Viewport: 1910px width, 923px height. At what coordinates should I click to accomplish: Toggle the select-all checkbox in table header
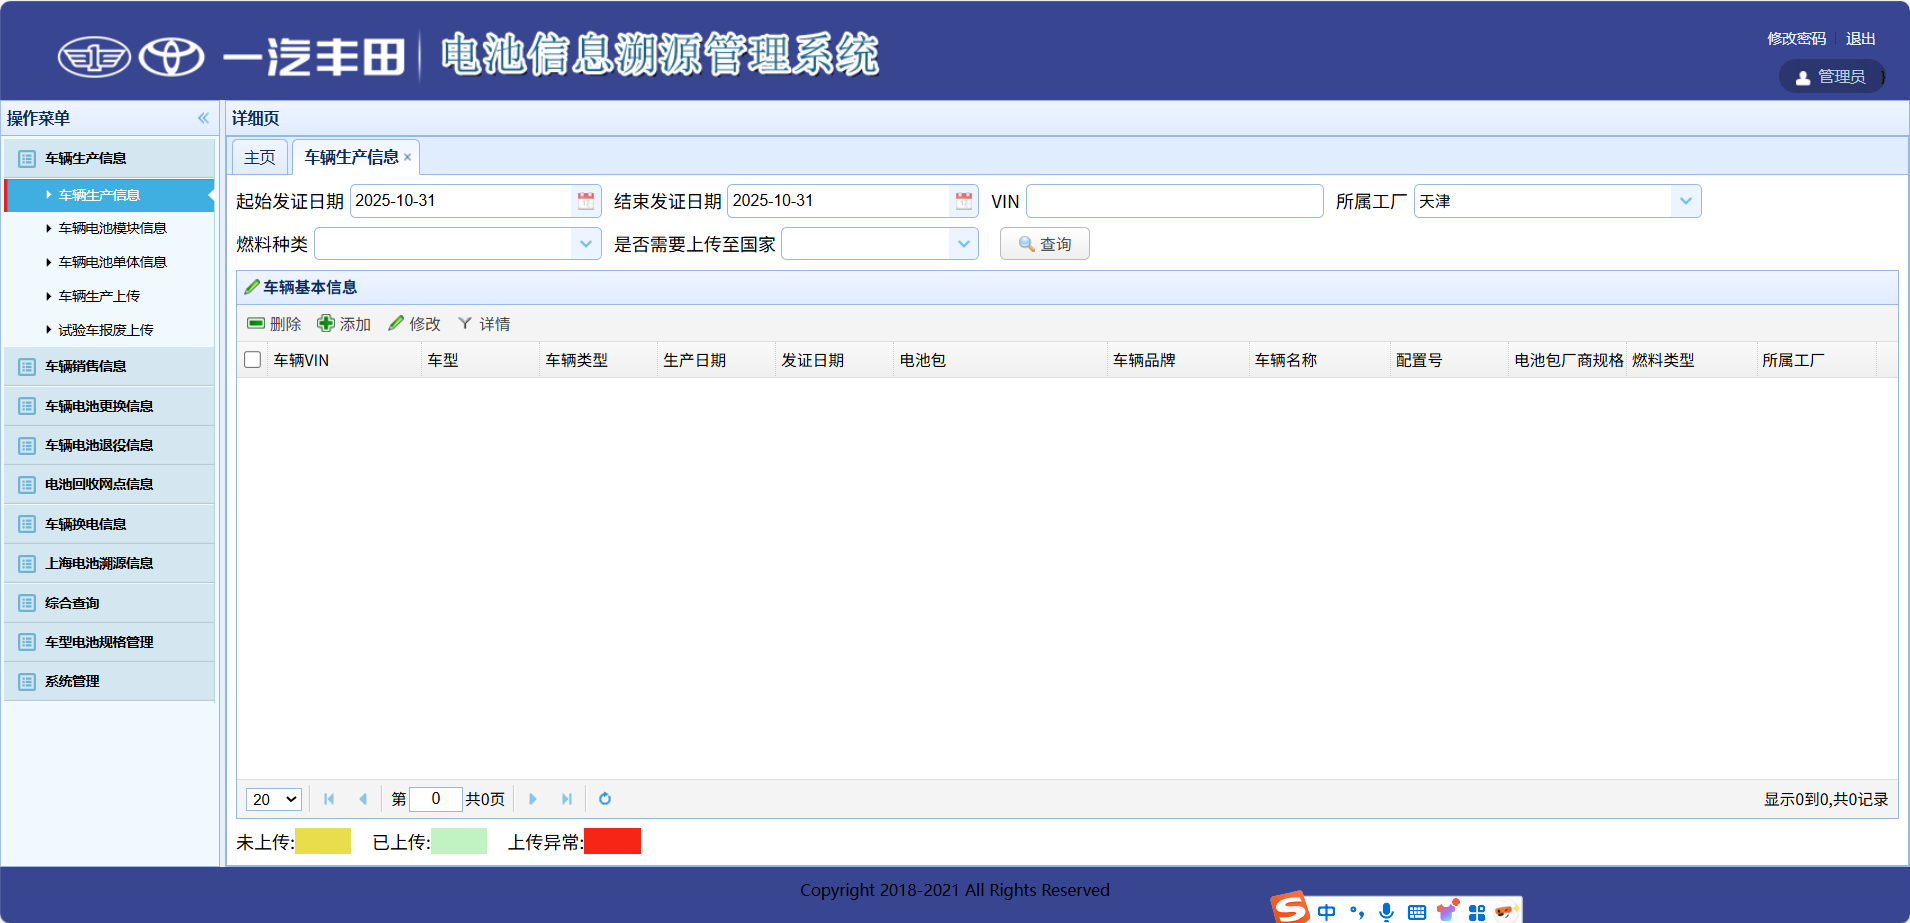click(252, 359)
